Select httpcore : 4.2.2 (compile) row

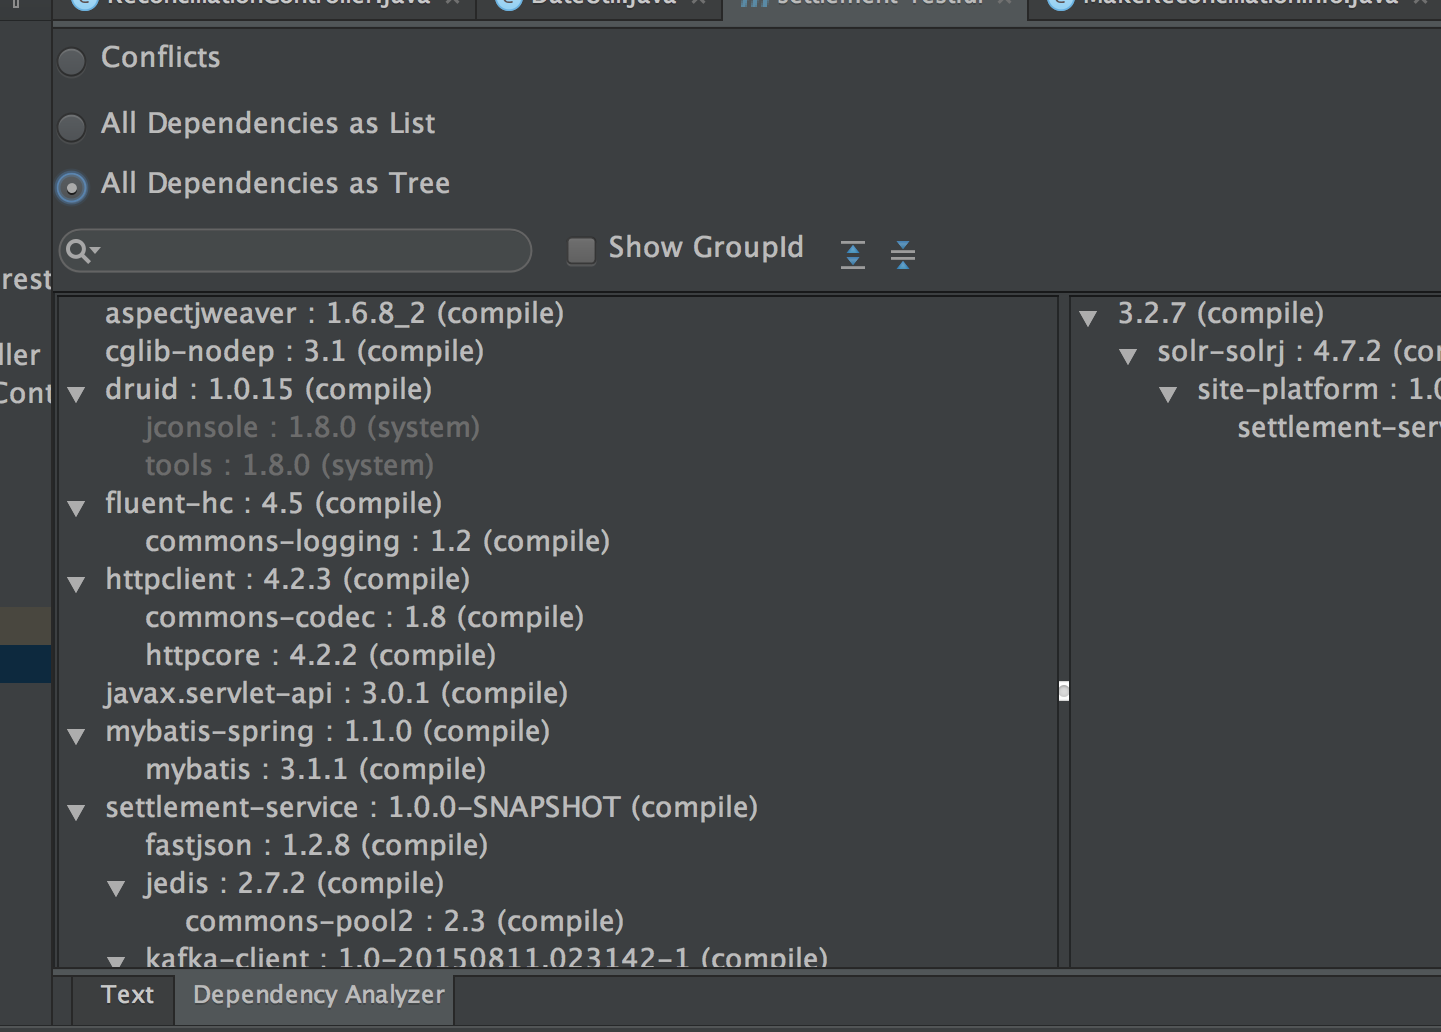tap(320, 656)
